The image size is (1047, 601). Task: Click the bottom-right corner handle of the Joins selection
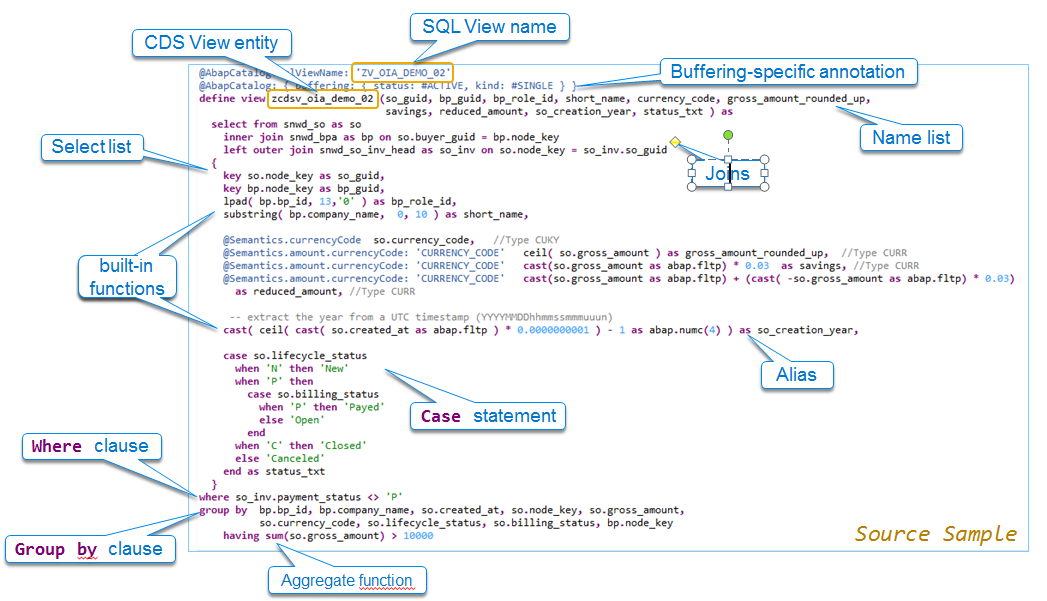pos(765,187)
